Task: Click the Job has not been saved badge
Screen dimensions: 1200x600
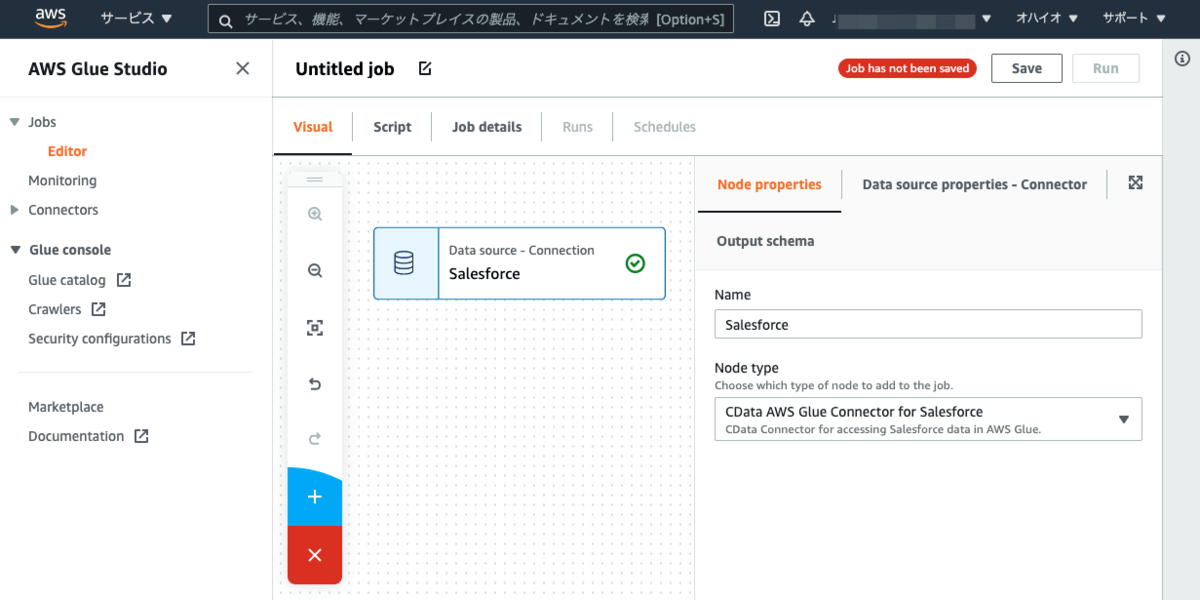Action: click(x=907, y=68)
